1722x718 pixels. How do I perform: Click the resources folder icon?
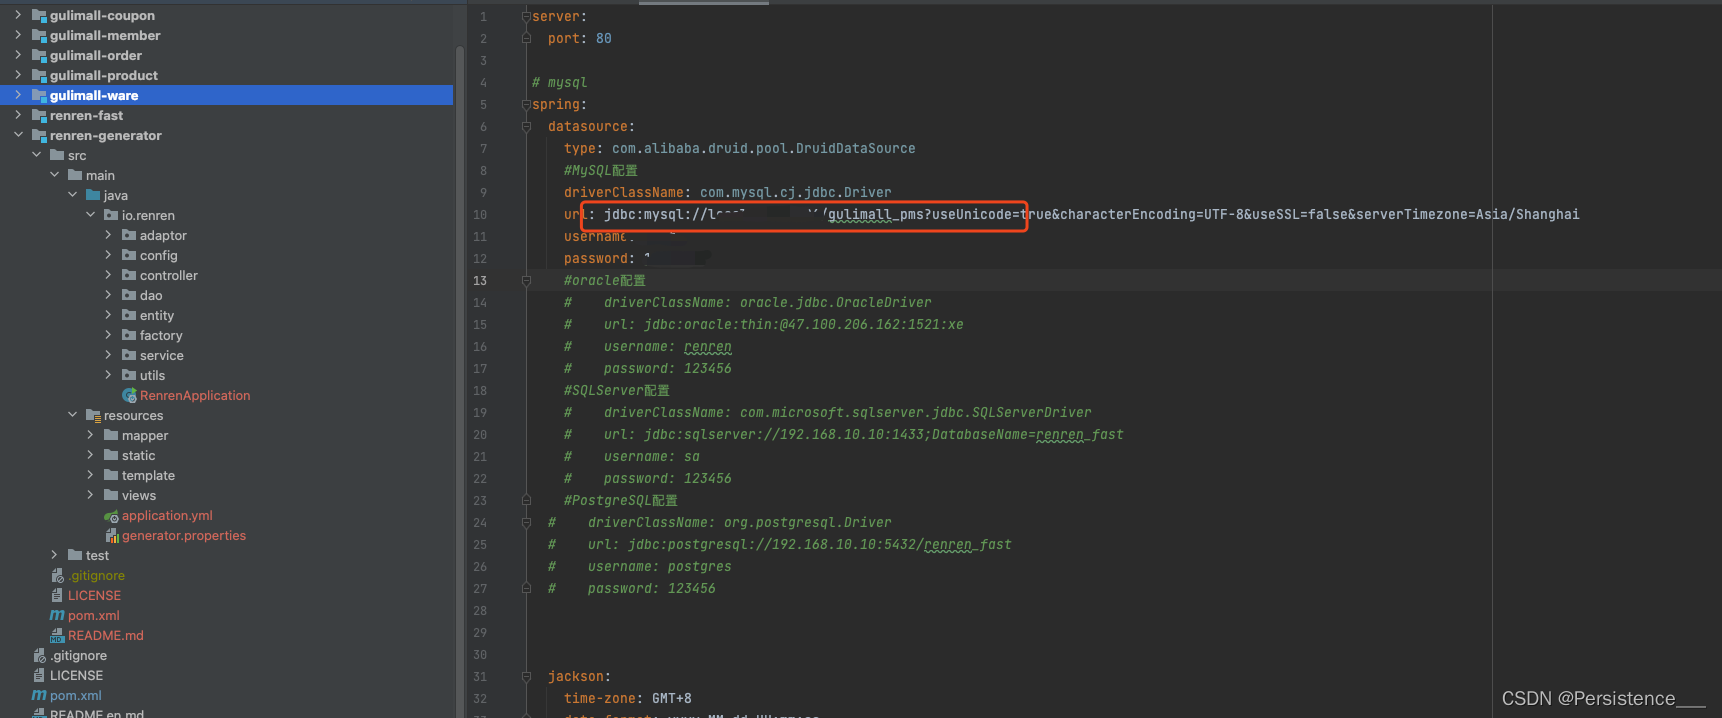[x=93, y=415]
